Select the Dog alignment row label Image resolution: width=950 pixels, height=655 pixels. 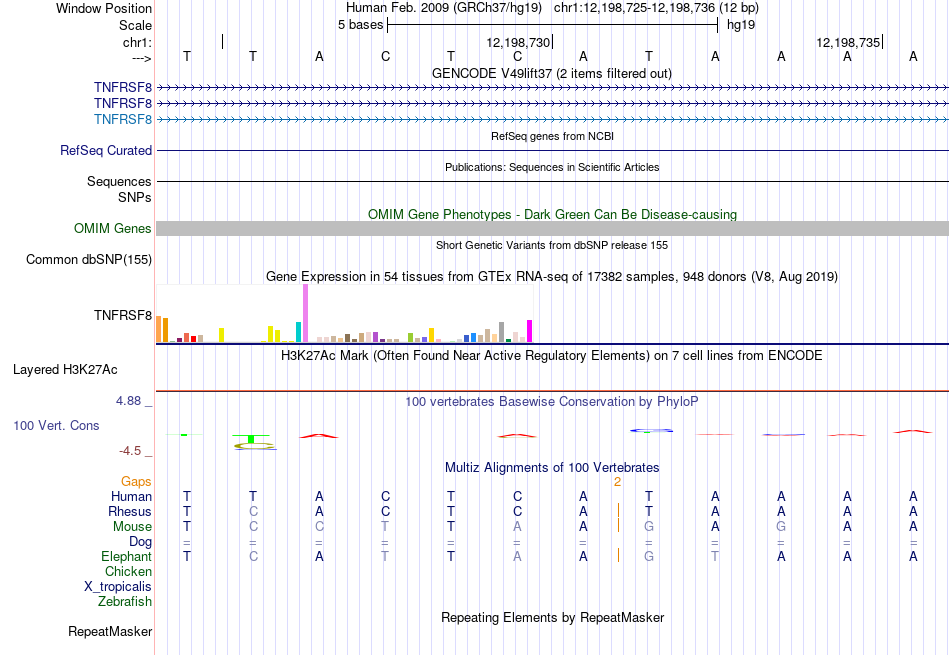point(141,542)
